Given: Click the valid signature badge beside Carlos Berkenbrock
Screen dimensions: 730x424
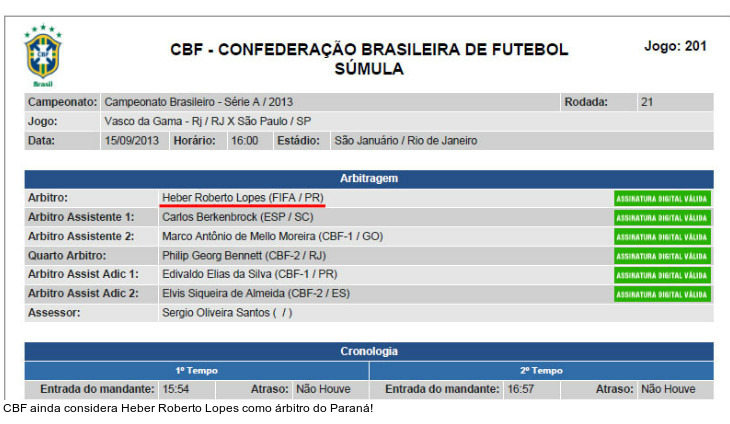Looking at the screenshot, I should coord(662,217).
